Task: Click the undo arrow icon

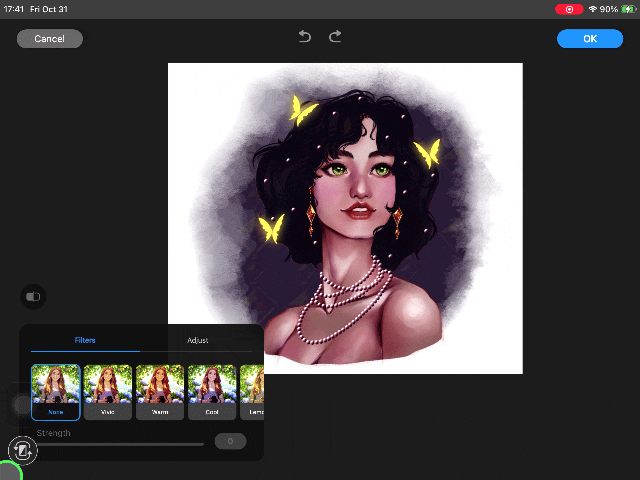Action: 304,37
